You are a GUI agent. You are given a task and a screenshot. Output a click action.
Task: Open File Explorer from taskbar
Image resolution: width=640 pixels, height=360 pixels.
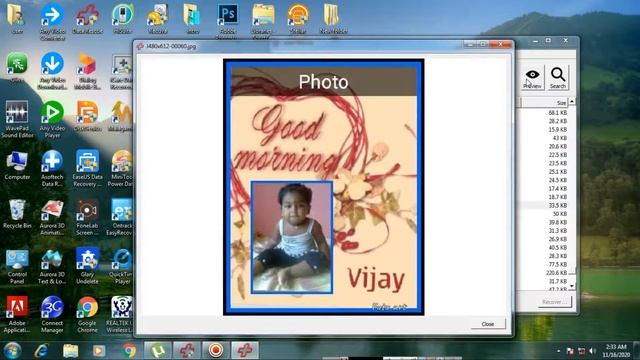pyautogui.click(x=71, y=351)
